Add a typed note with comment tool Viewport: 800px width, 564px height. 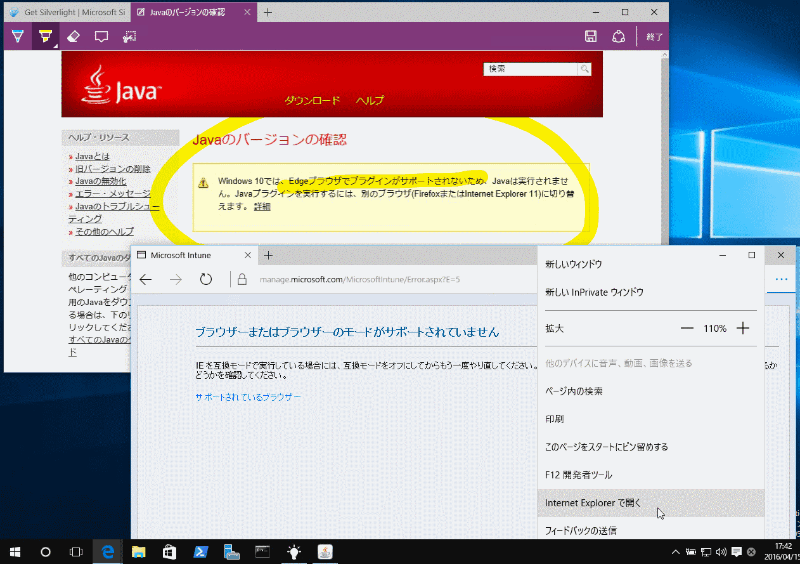pyautogui.click(x=101, y=36)
